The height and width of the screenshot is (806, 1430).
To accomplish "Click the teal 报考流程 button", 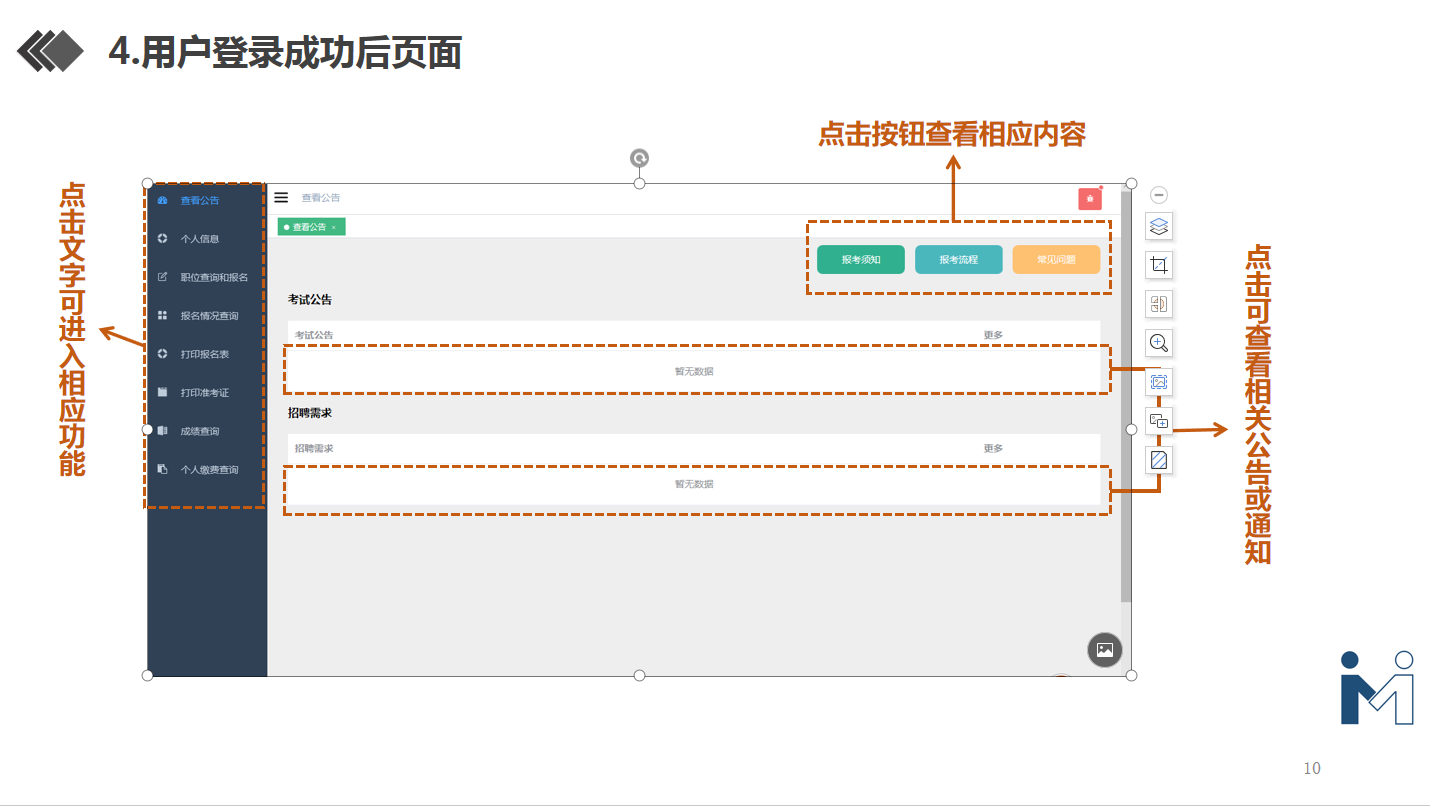I will pos(958,260).
